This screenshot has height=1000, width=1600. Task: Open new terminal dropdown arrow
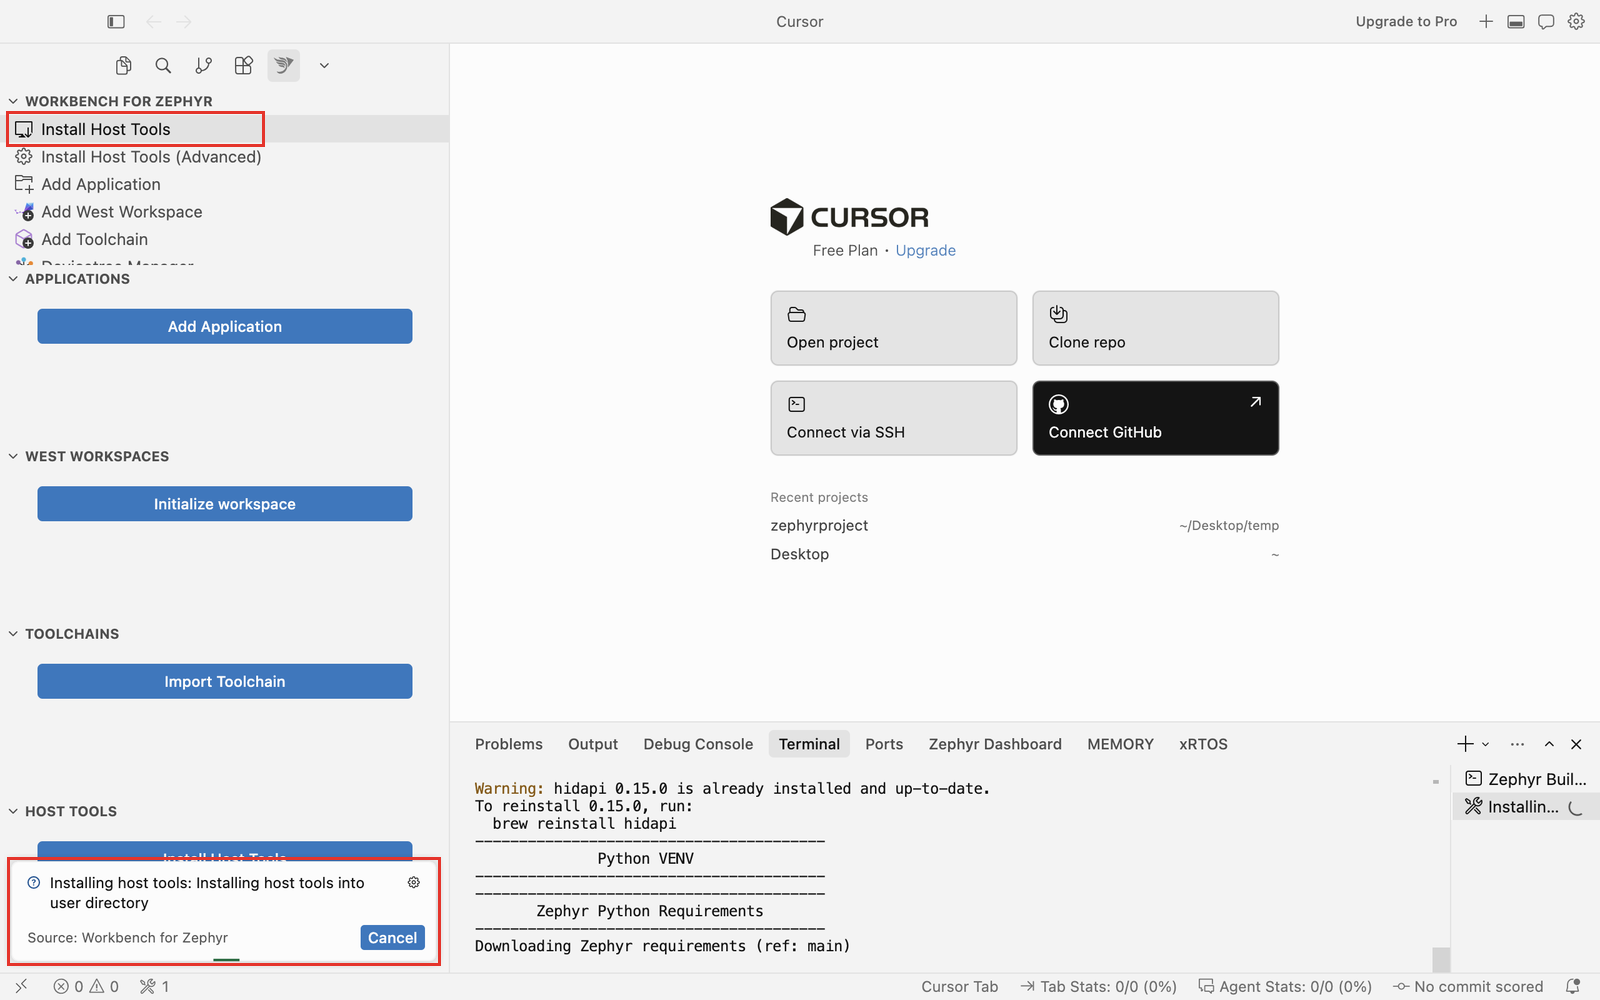pos(1486,744)
